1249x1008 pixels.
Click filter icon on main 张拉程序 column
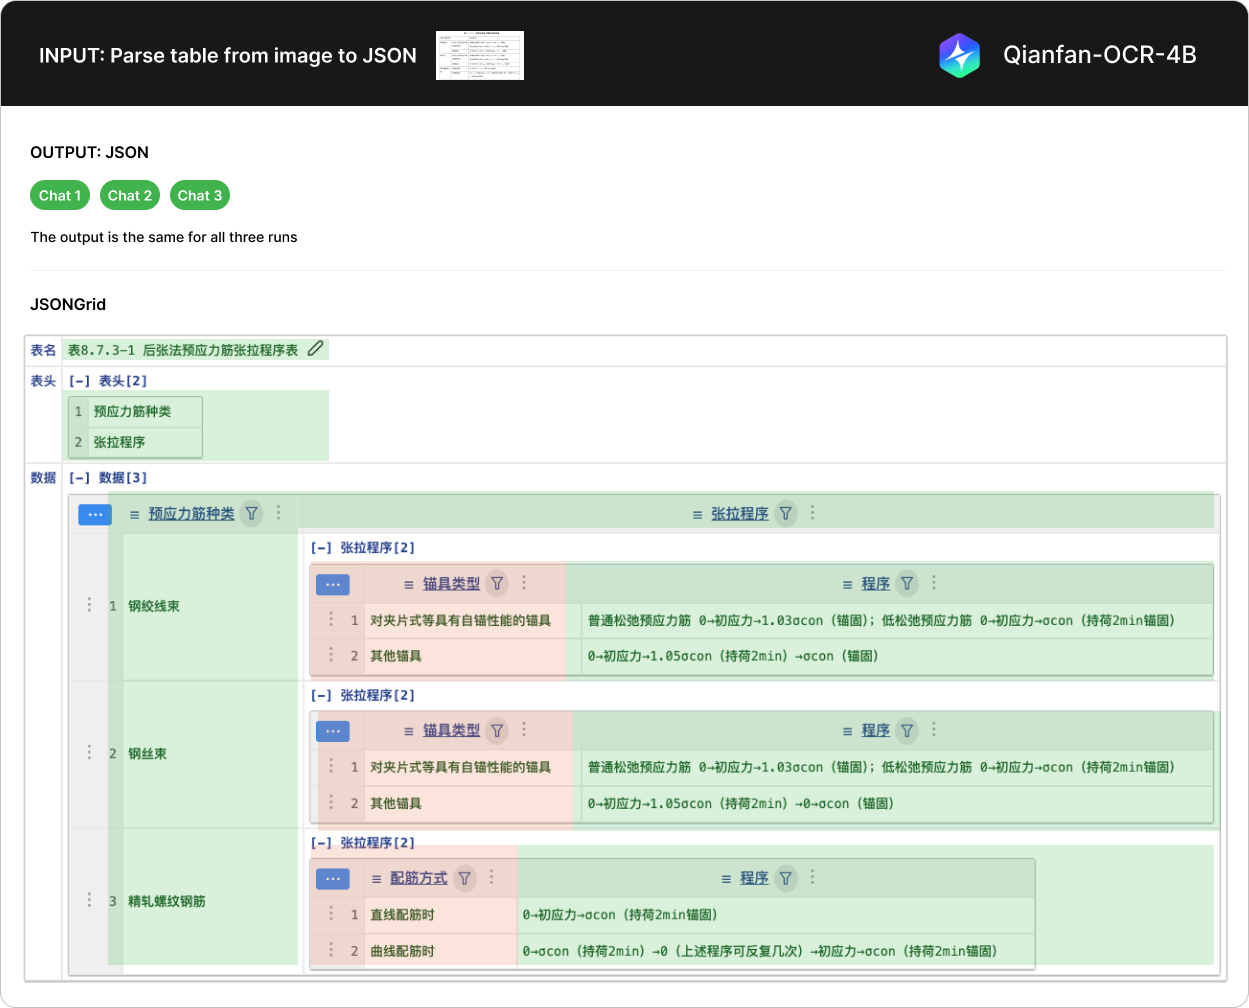pyautogui.click(x=786, y=513)
